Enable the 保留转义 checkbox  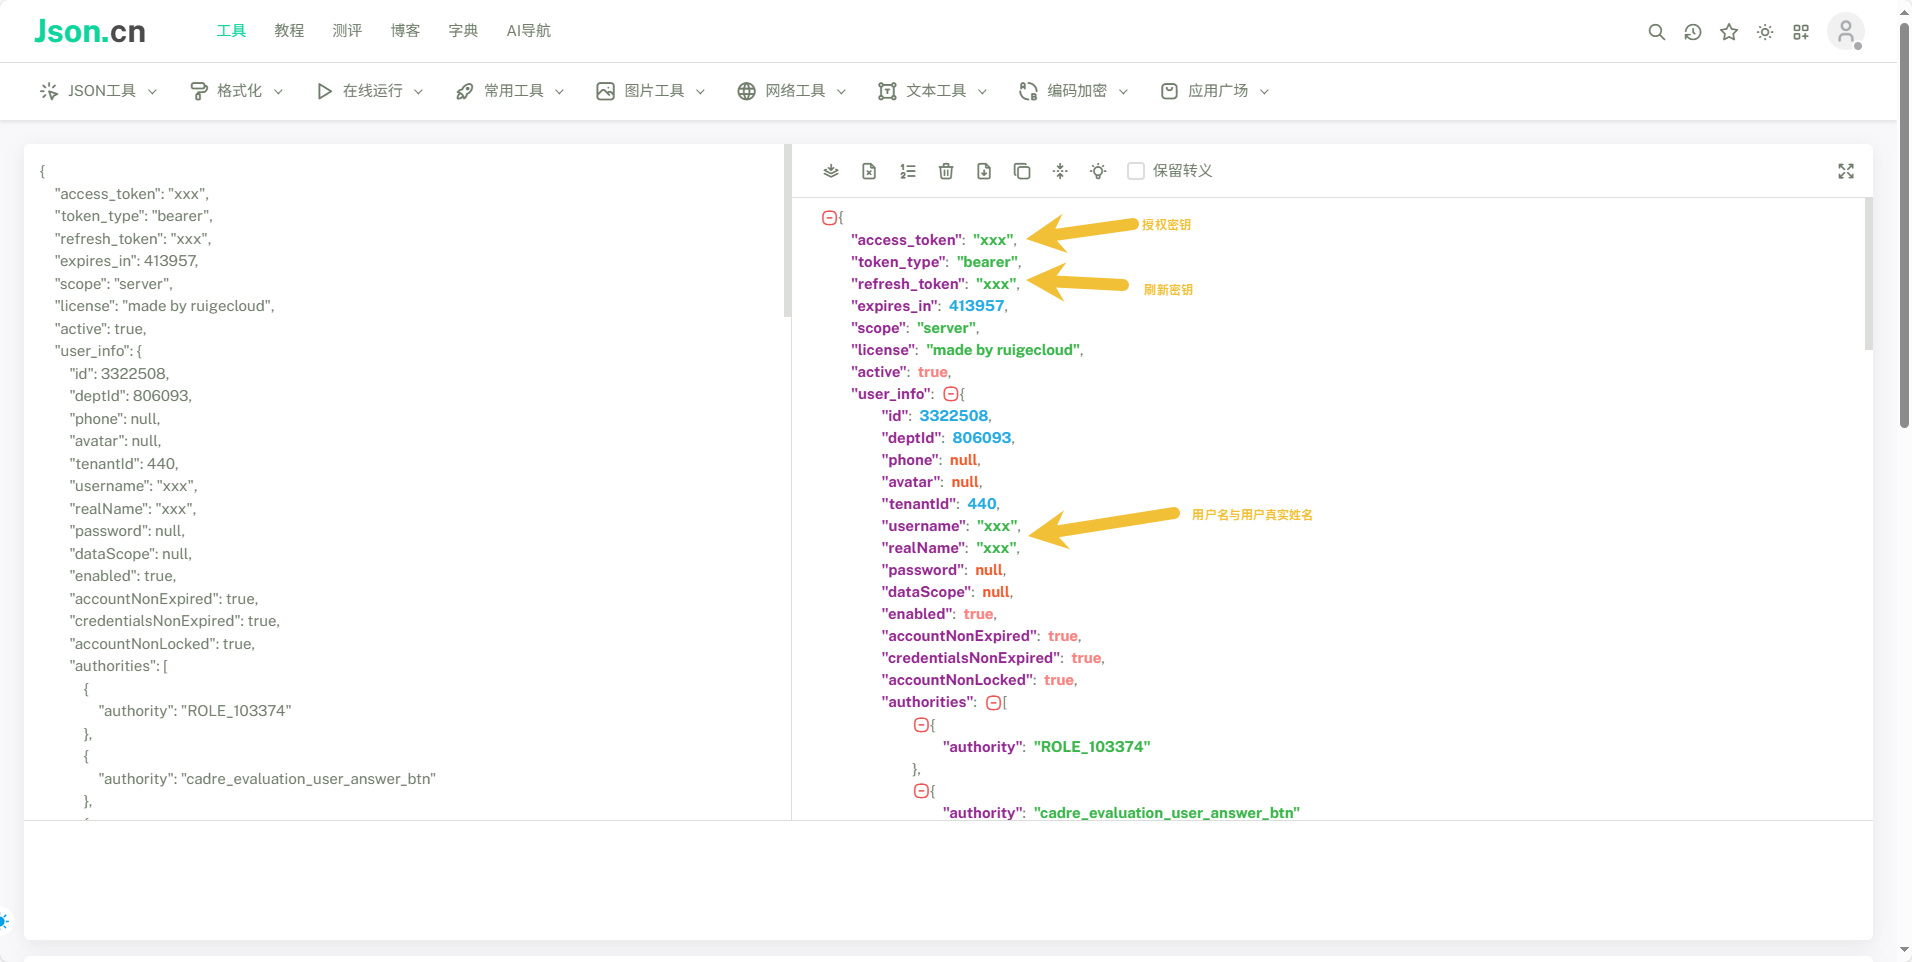(1136, 171)
